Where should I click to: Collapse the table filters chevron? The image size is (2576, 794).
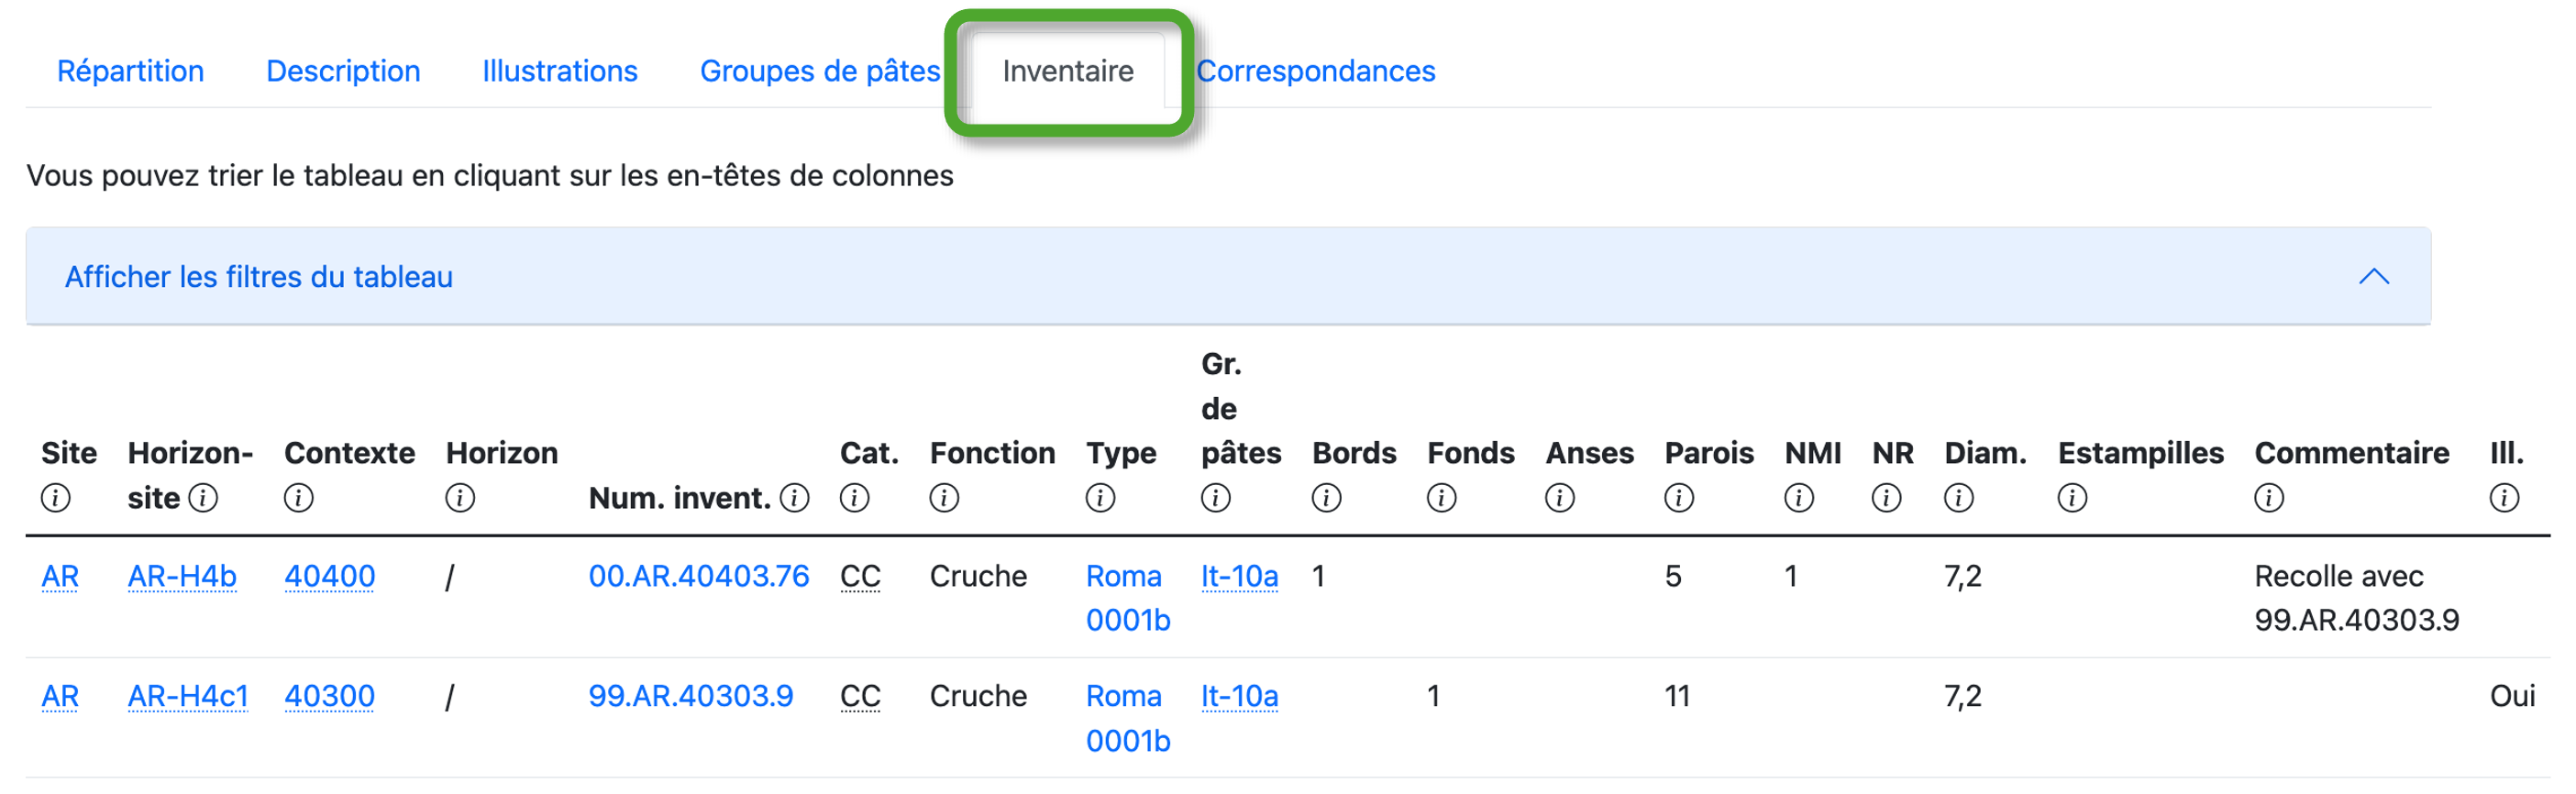(x=2374, y=277)
